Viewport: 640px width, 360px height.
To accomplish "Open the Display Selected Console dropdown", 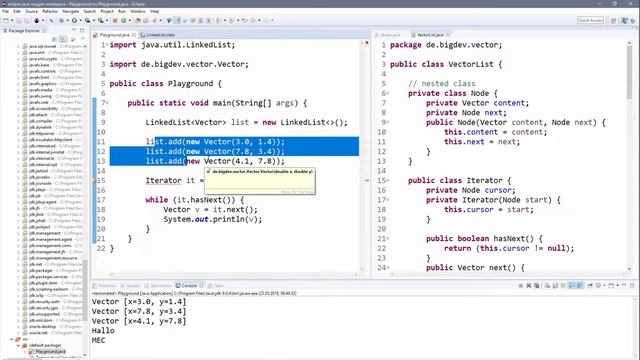I will (604, 285).
